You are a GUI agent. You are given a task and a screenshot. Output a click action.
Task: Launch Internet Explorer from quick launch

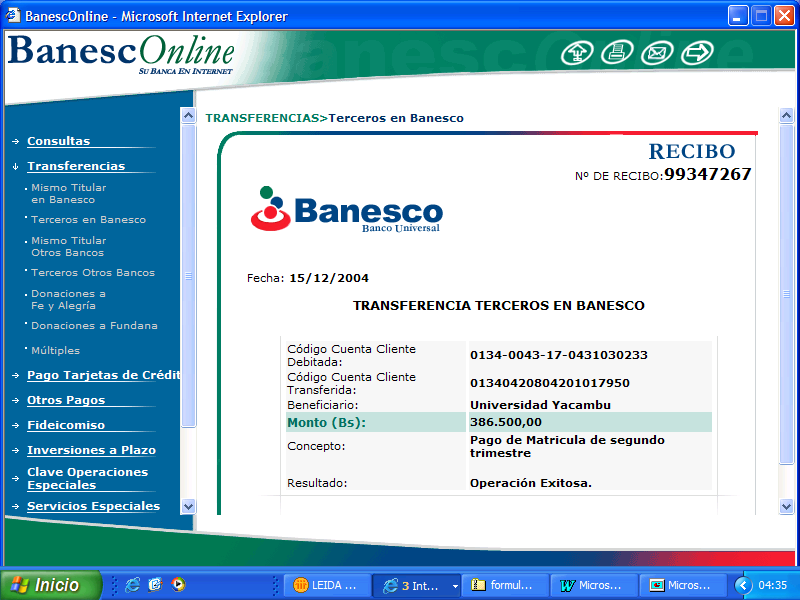point(133,585)
